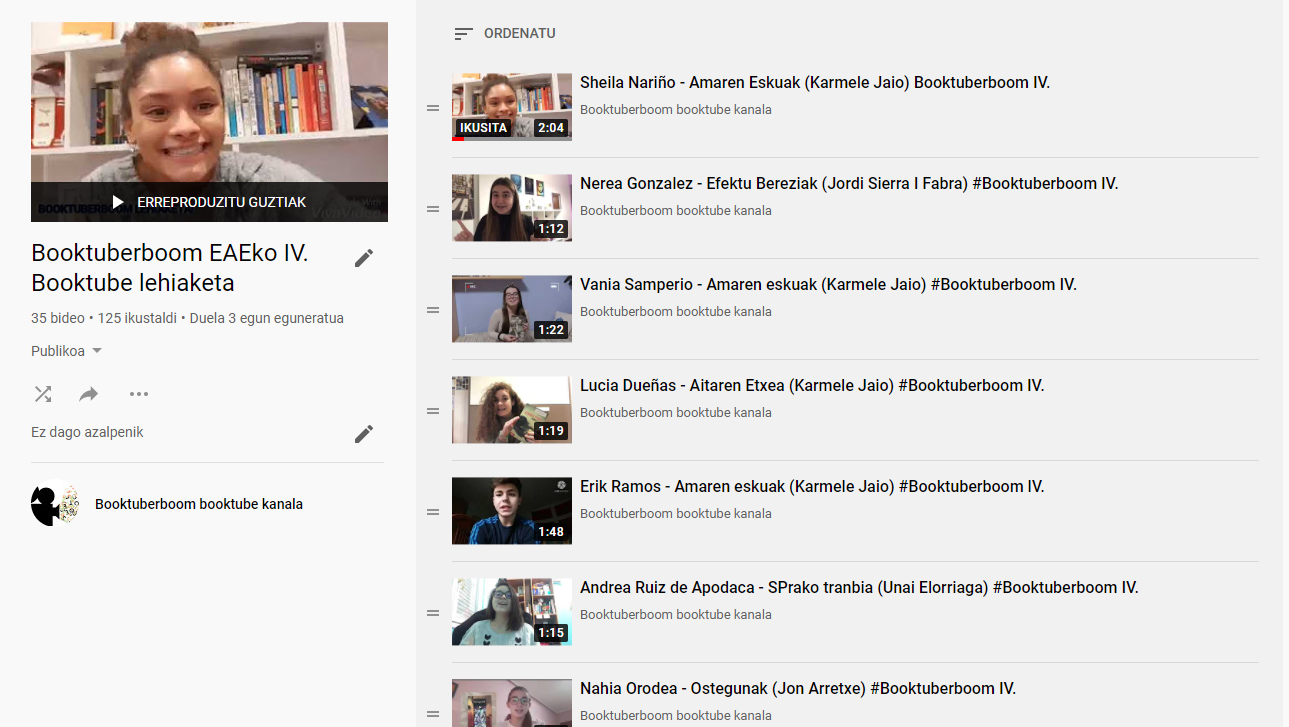Open Nahia Orodea video thumbnail

pyautogui.click(x=512, y=703)
